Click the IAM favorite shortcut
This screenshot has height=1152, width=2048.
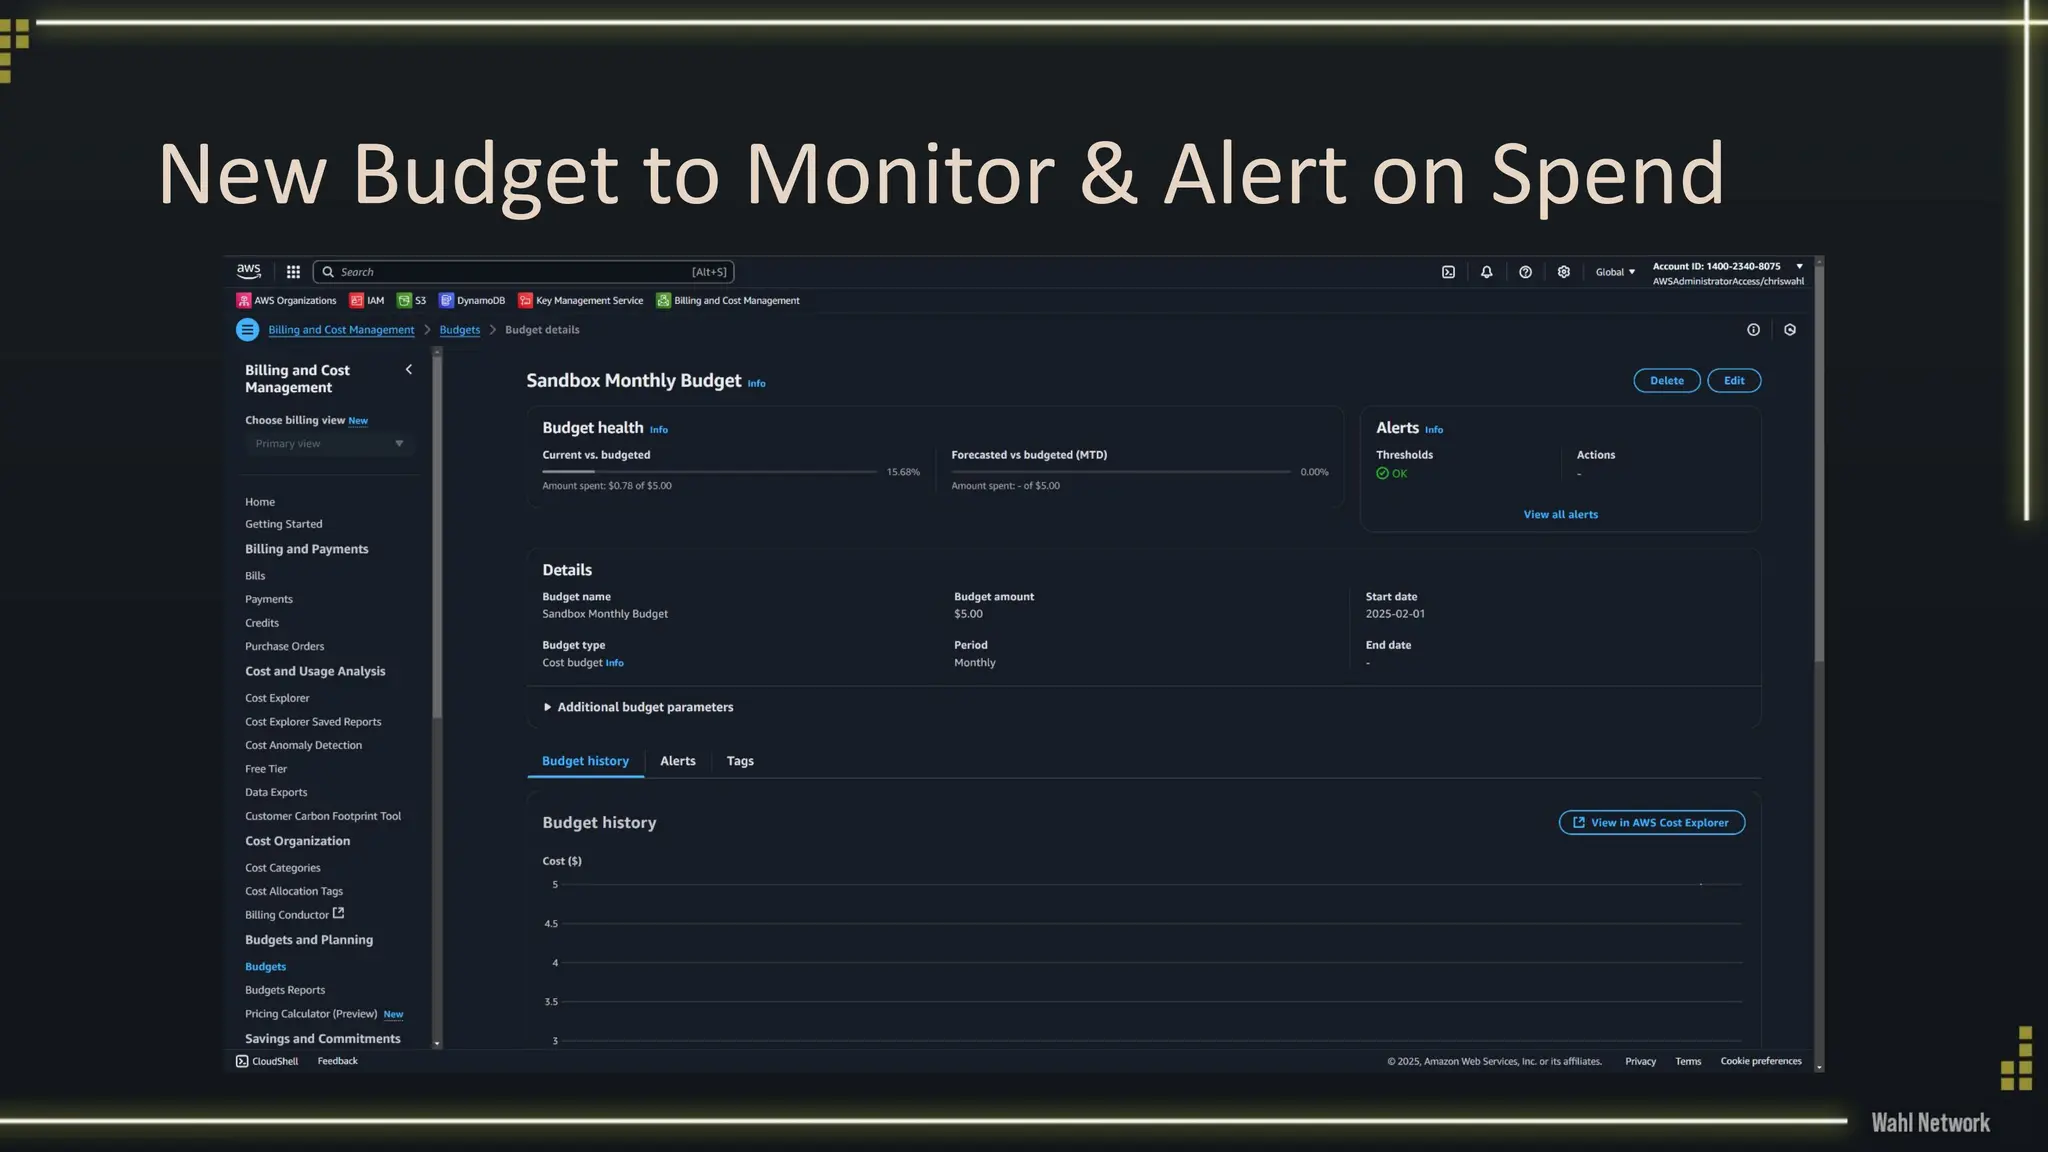367,300
